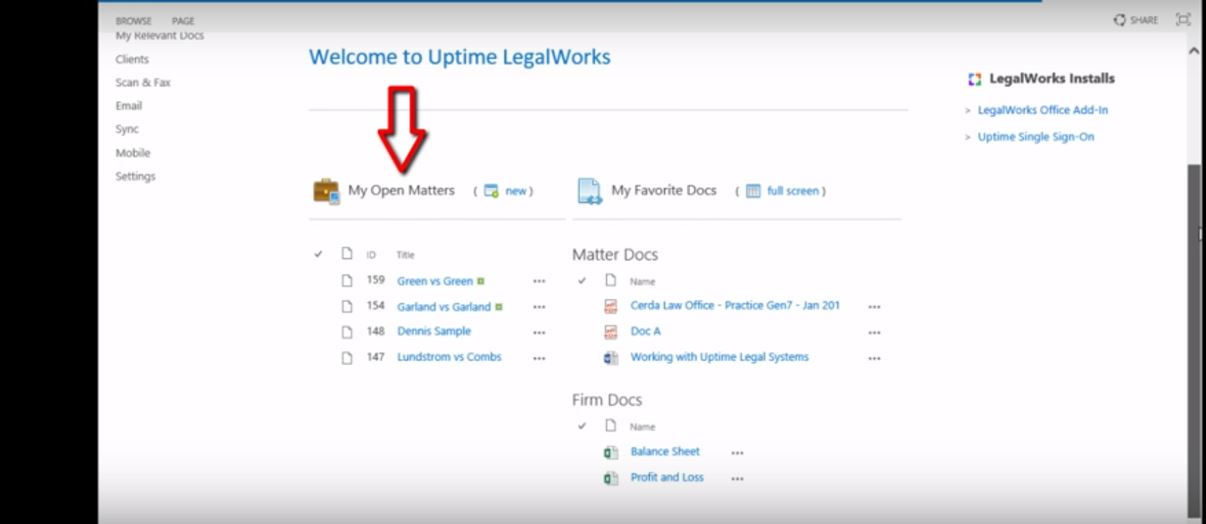Open the Uptime Single Sign-On link

click(1036, 137)
